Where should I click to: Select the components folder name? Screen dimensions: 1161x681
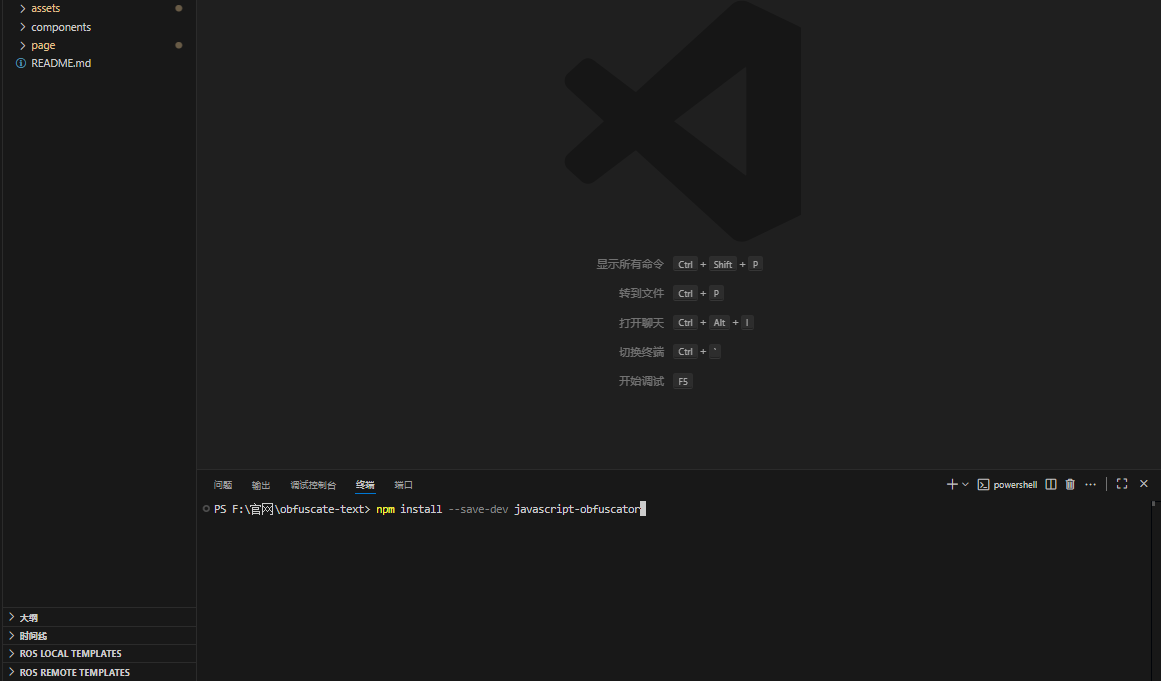(x=61, y=27)
